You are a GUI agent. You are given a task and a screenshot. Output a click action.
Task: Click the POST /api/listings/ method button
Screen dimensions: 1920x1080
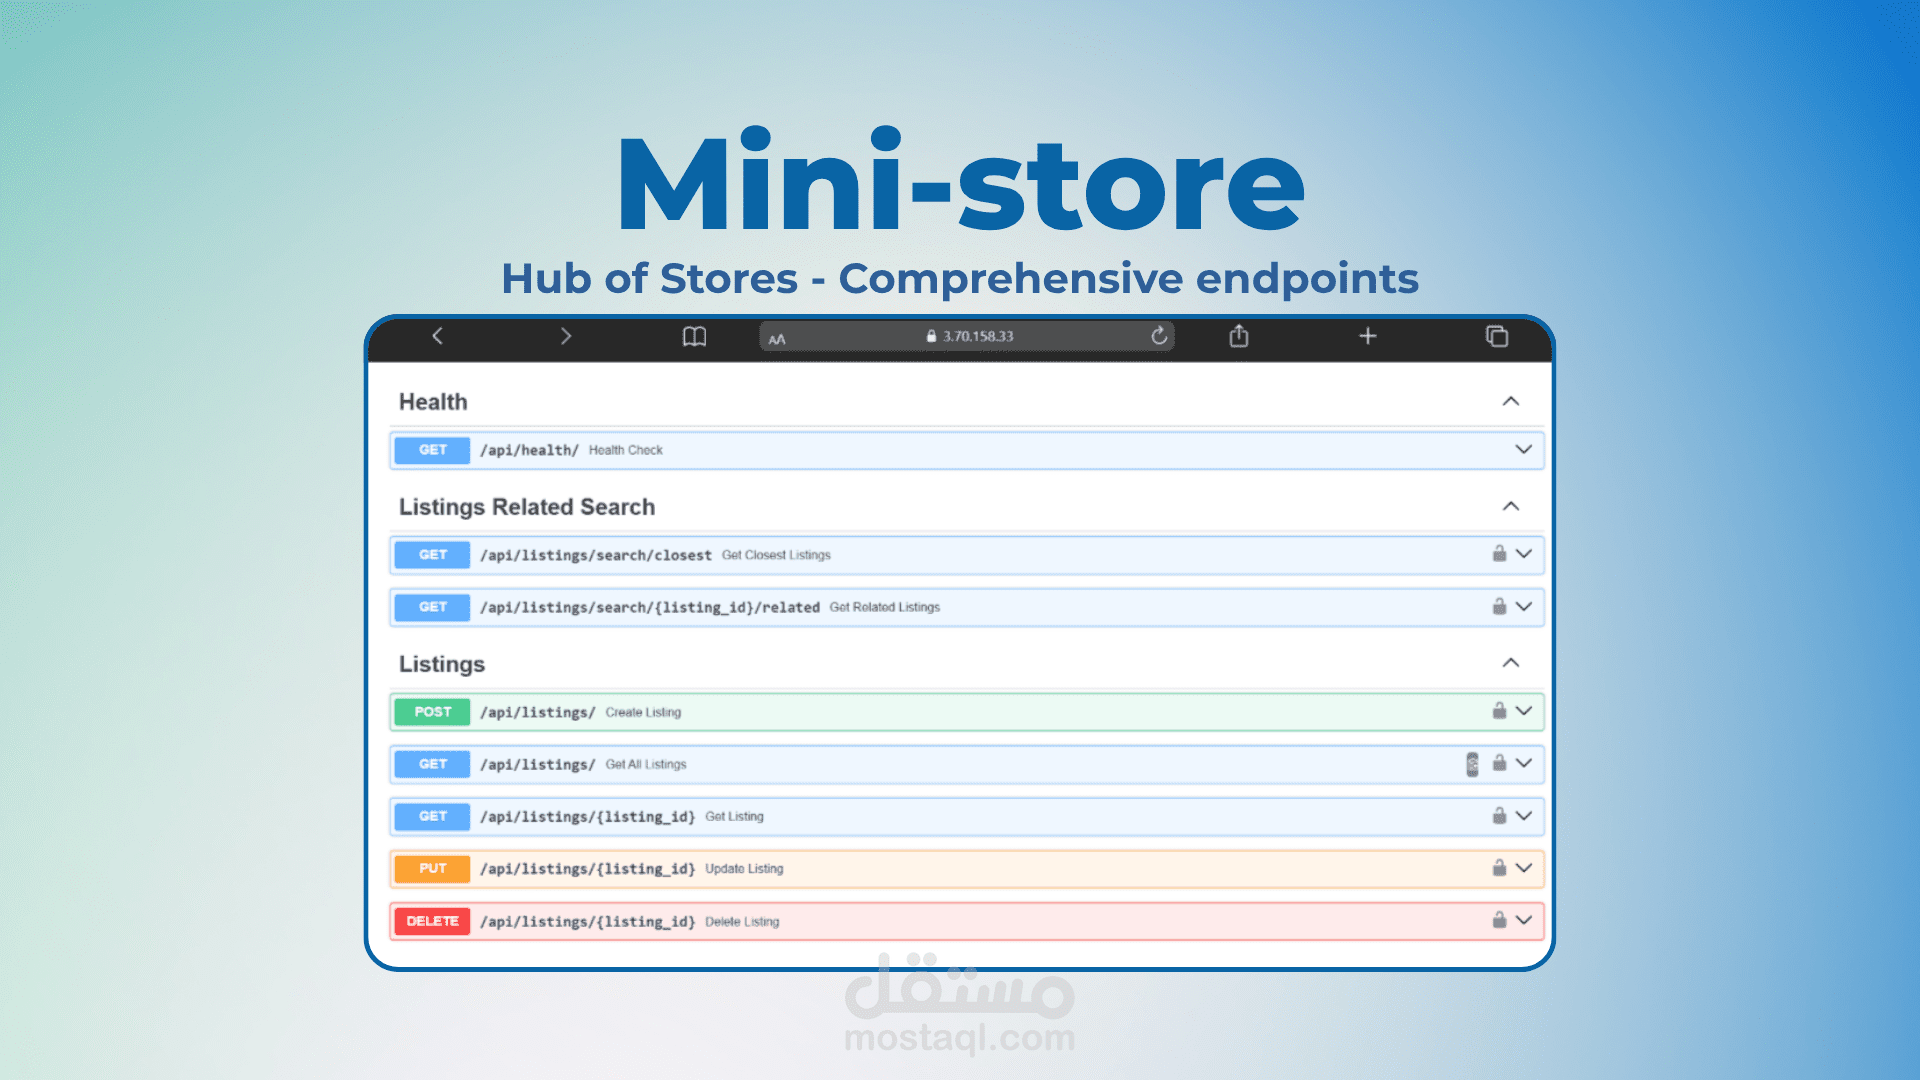[x=432, y=712]
